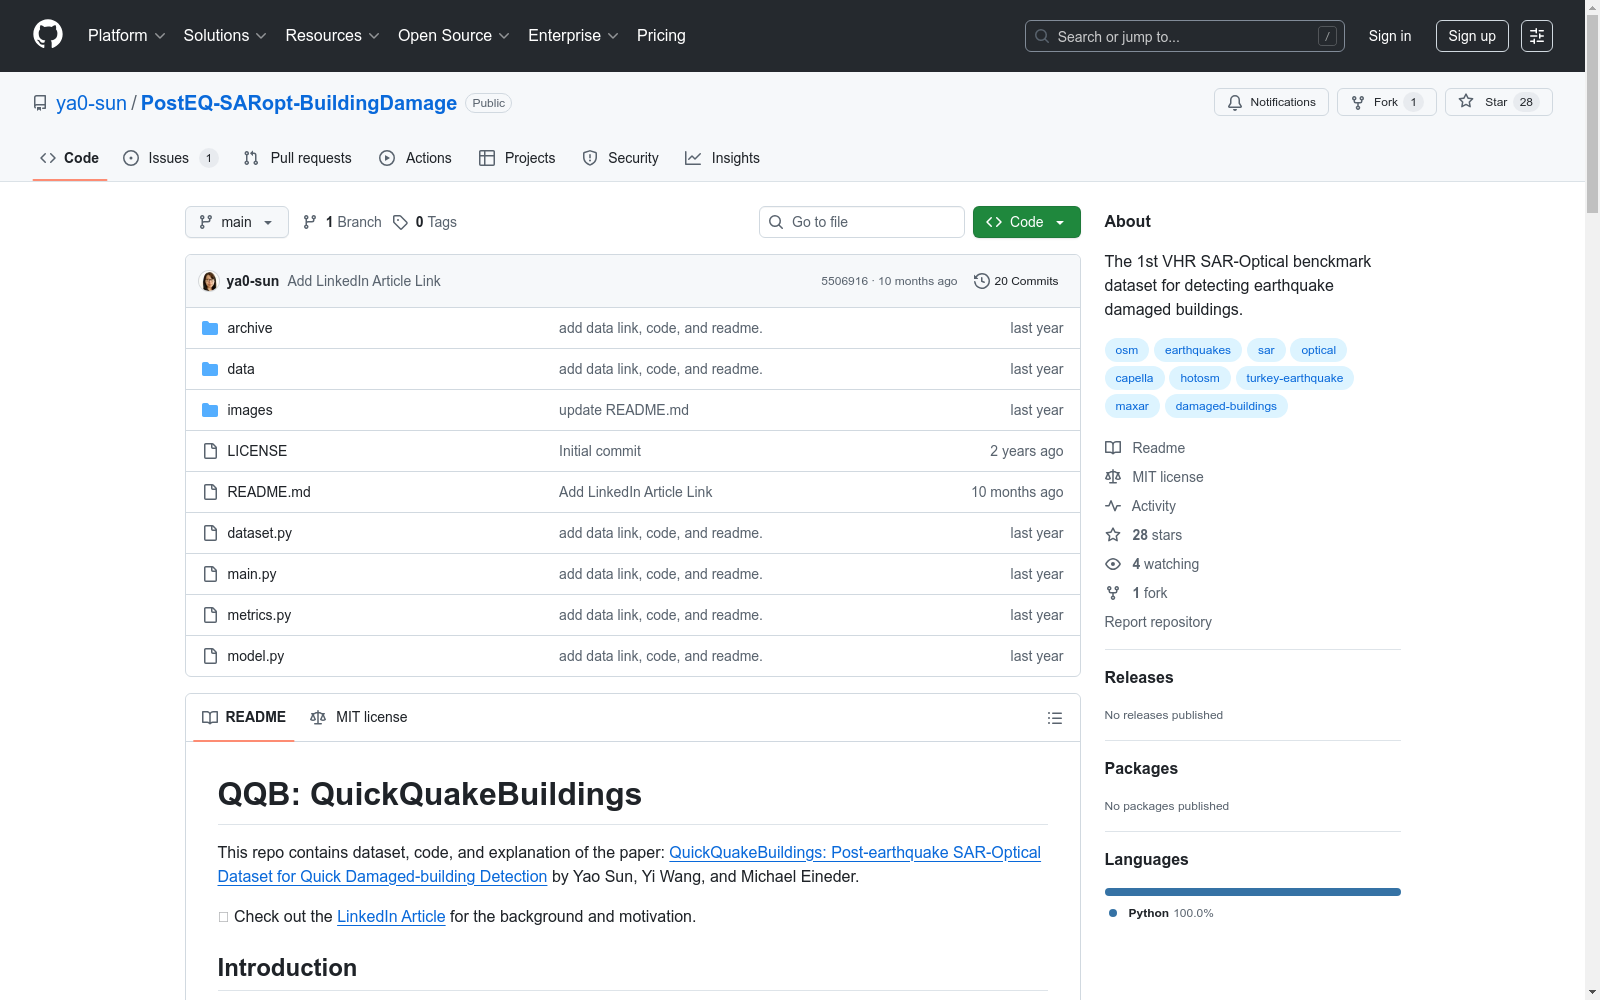The image size is (1600, 1000).
Task: Click 'Initial commit' message
Action: pyautogui.click(x=600, y=451)
